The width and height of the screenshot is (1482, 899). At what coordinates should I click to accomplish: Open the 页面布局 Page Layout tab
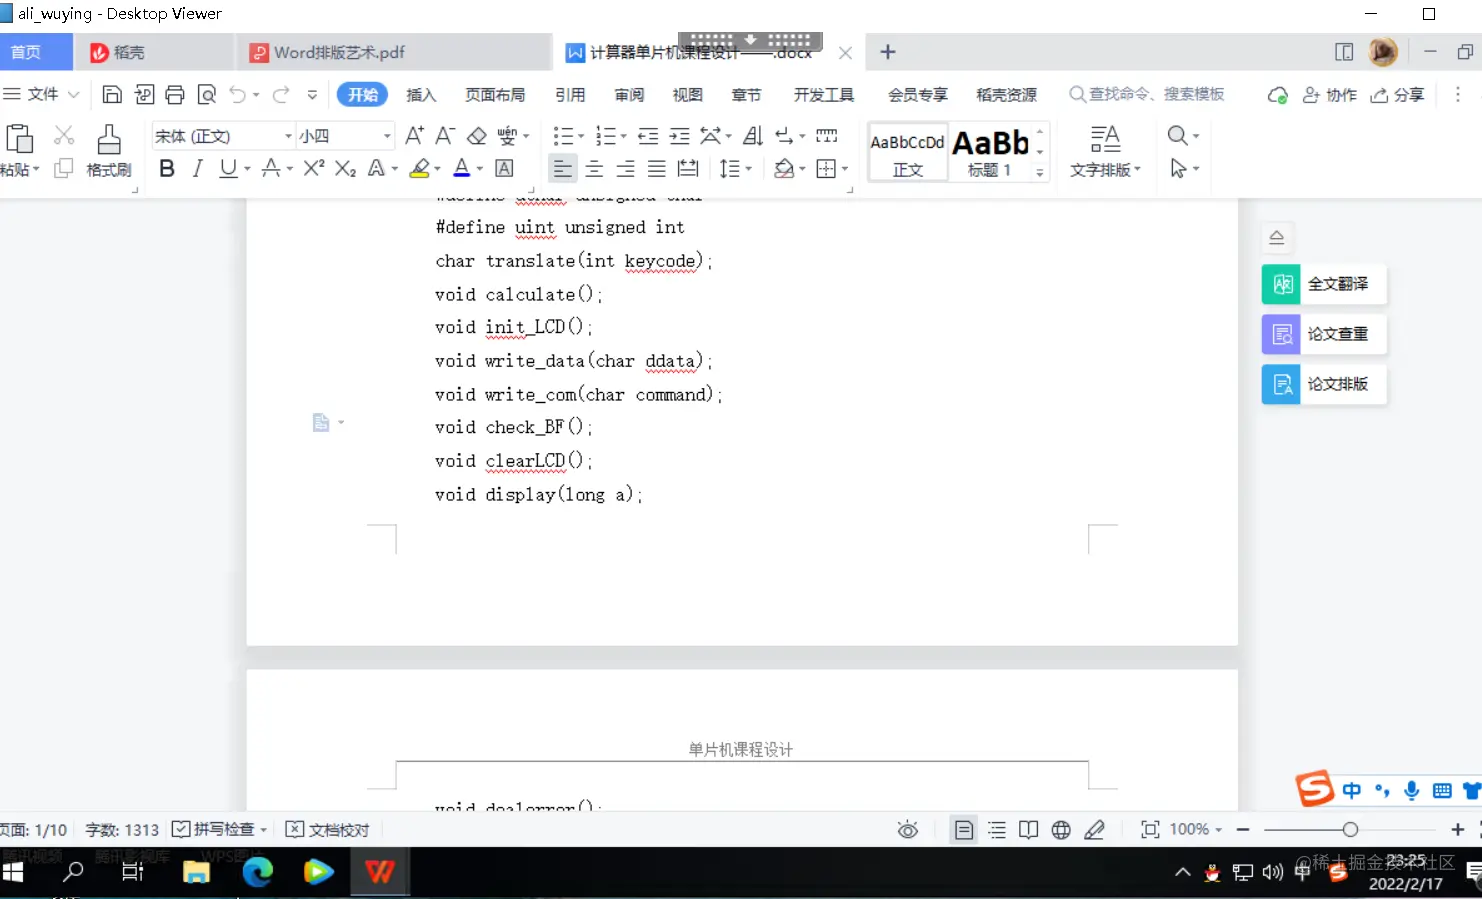tap(495, 94)
